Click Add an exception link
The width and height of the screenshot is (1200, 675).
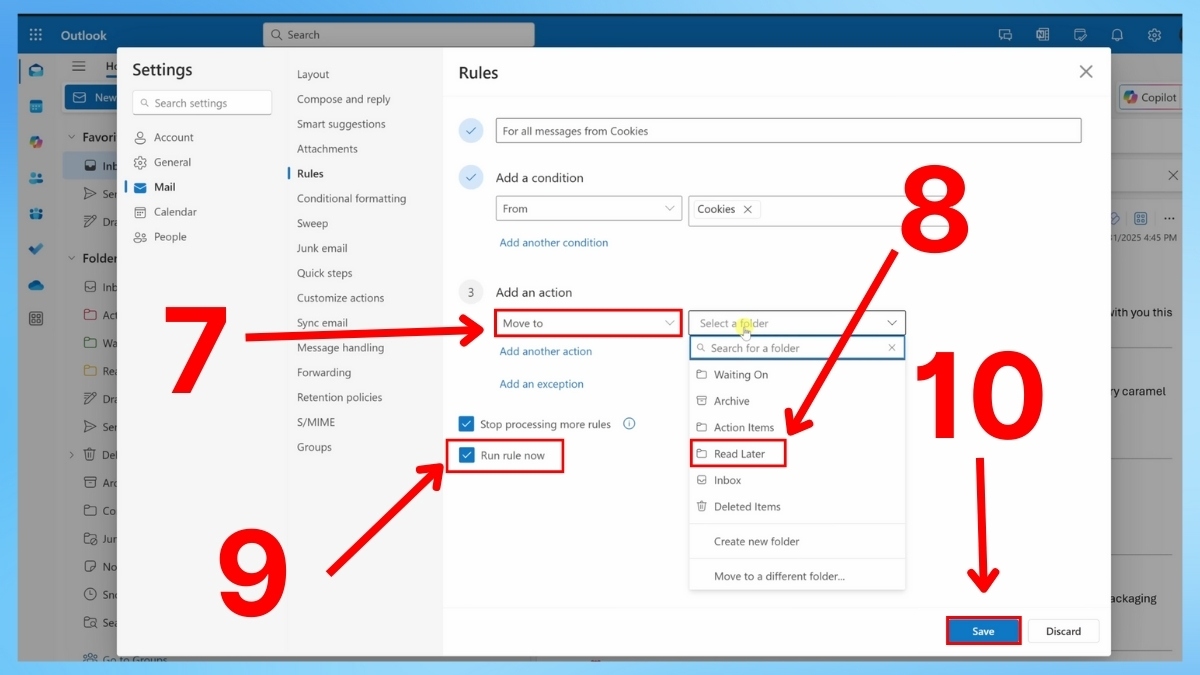(x=541, y=384)
